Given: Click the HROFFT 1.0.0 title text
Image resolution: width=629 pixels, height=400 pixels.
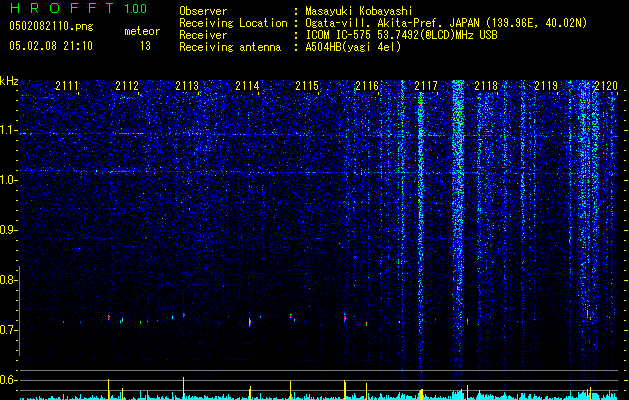Looking at the screenshot, I should [78, 8].
